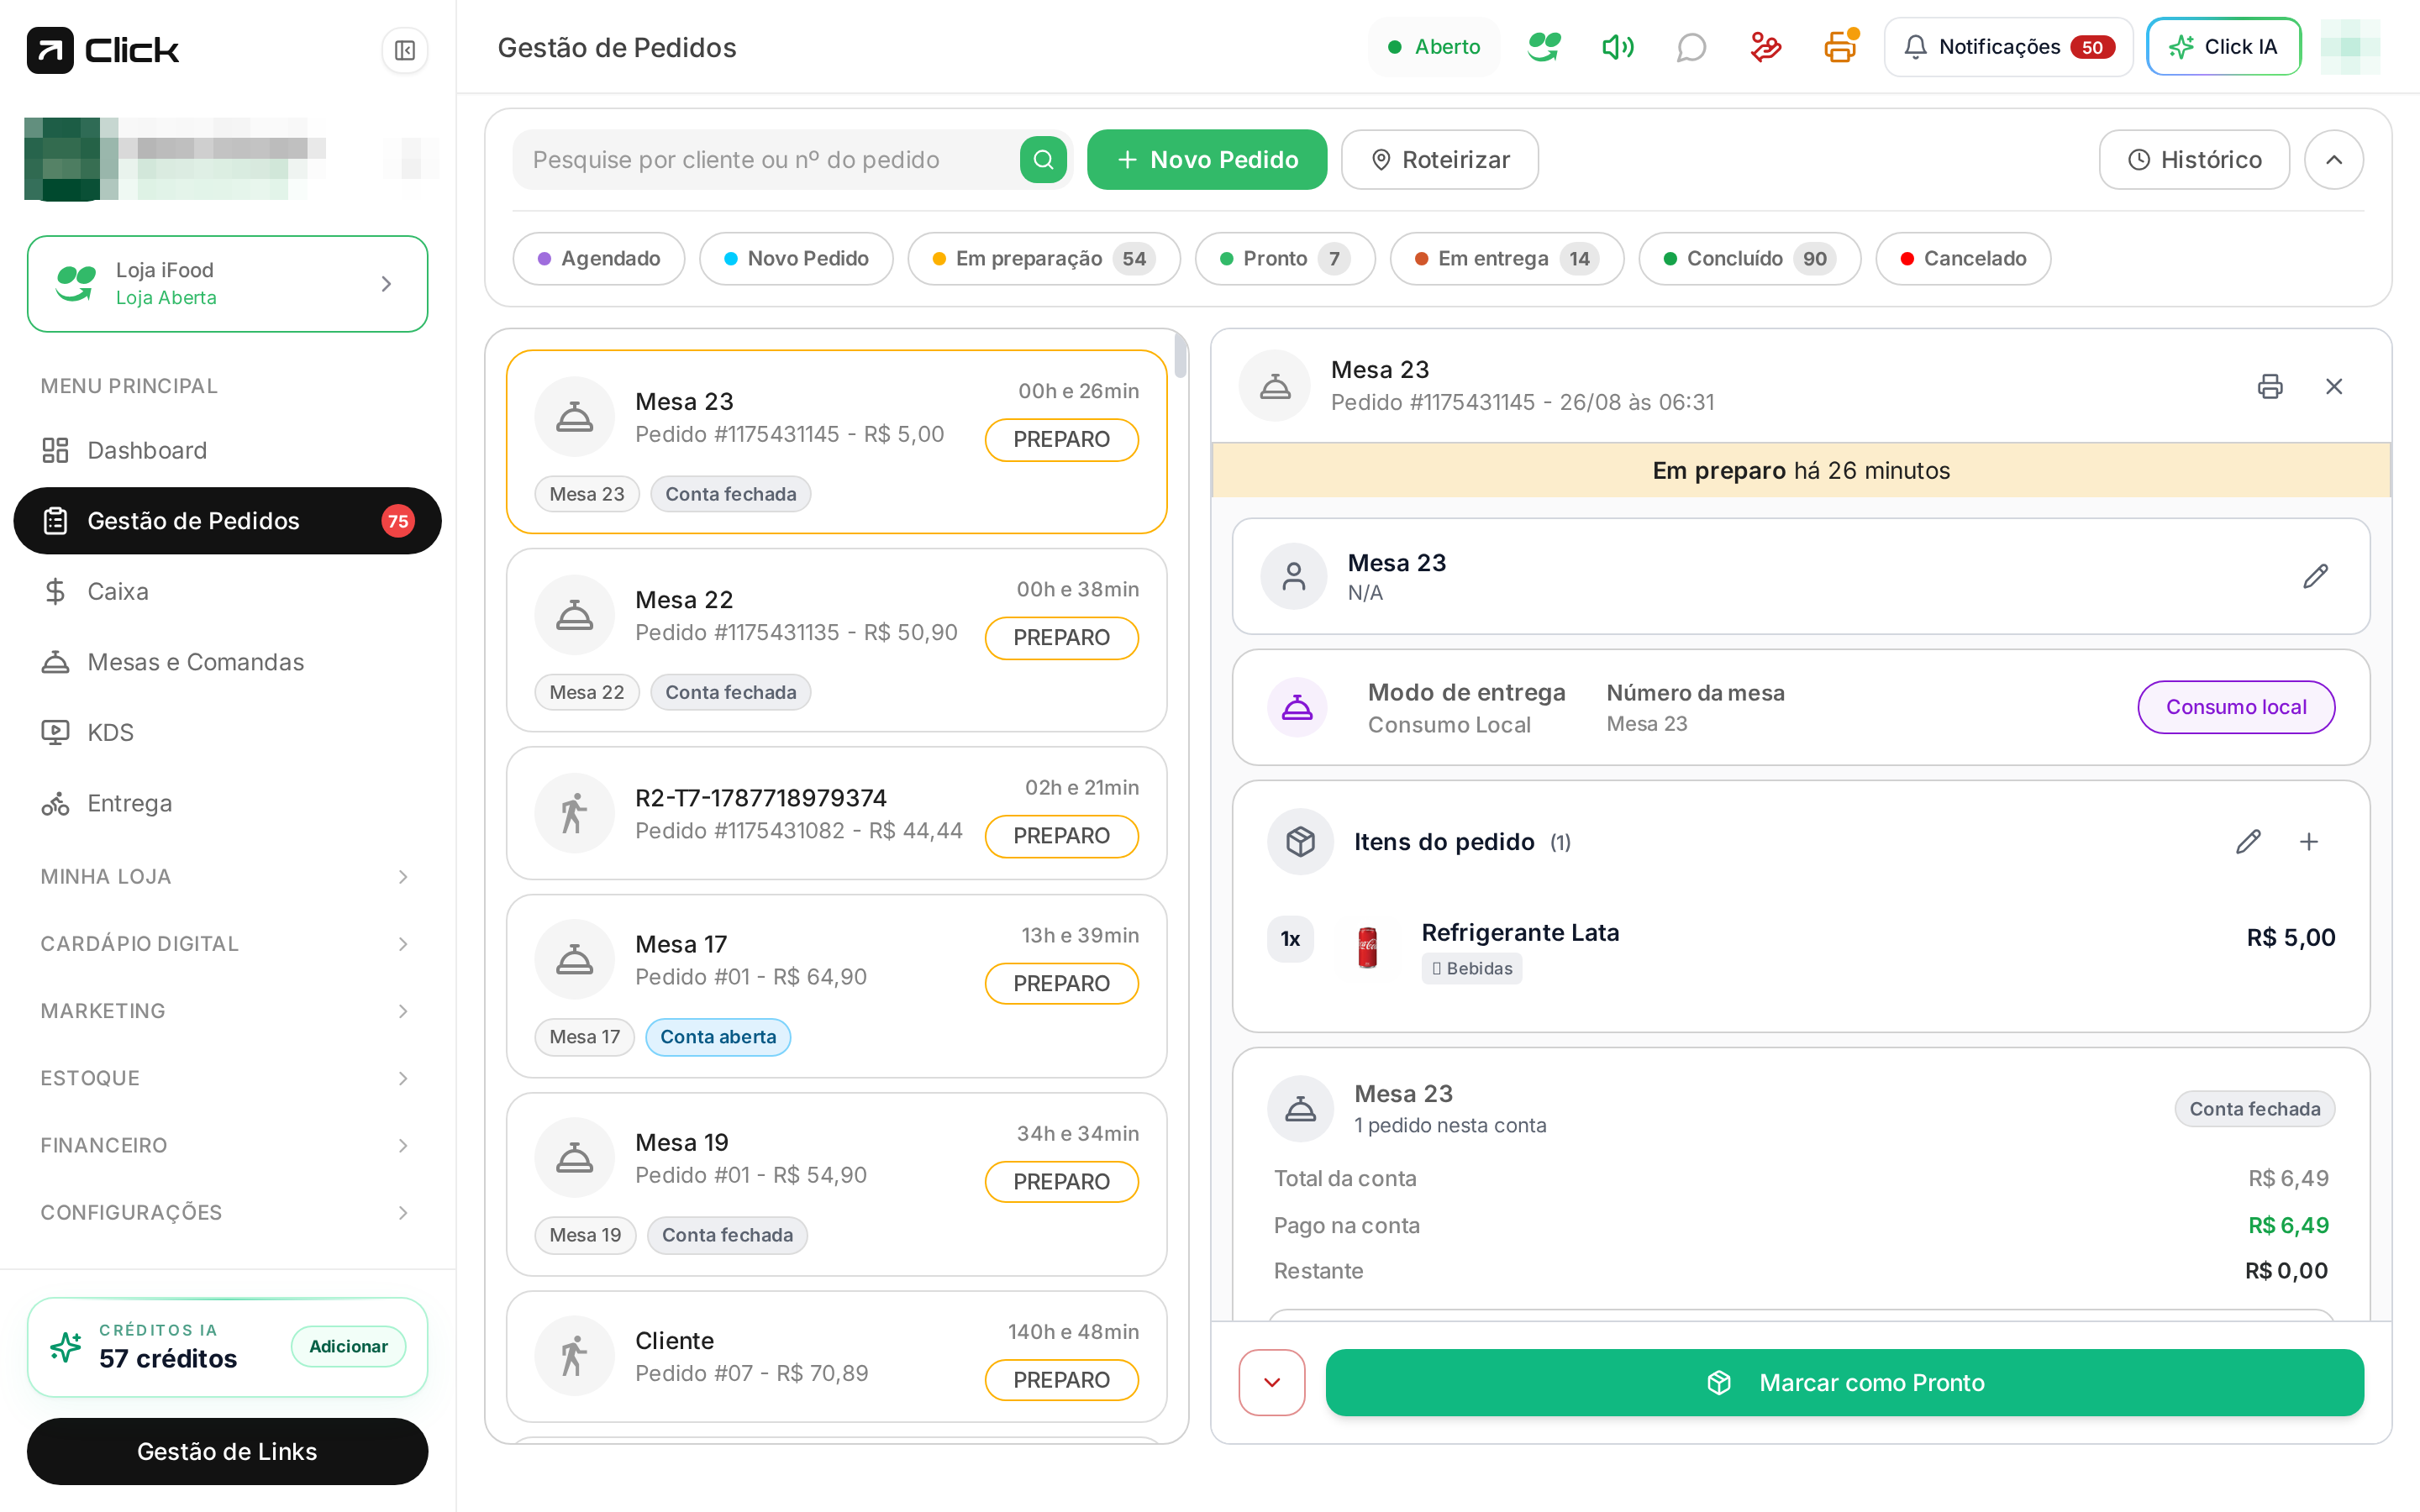Viewport: 2420px width, 1512px height.
Task: Open the Histórico button
Action: click(2194, 160)
